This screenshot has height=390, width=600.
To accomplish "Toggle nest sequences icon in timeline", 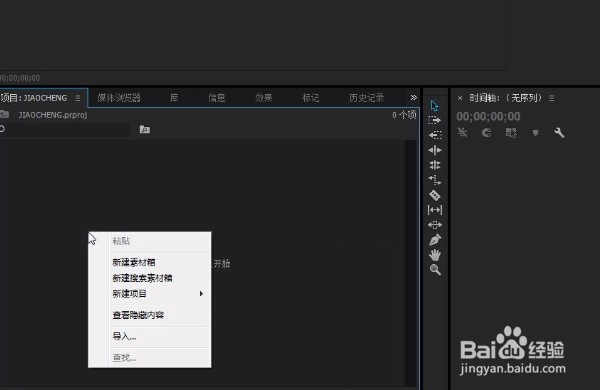I will [x=463, y=133].
